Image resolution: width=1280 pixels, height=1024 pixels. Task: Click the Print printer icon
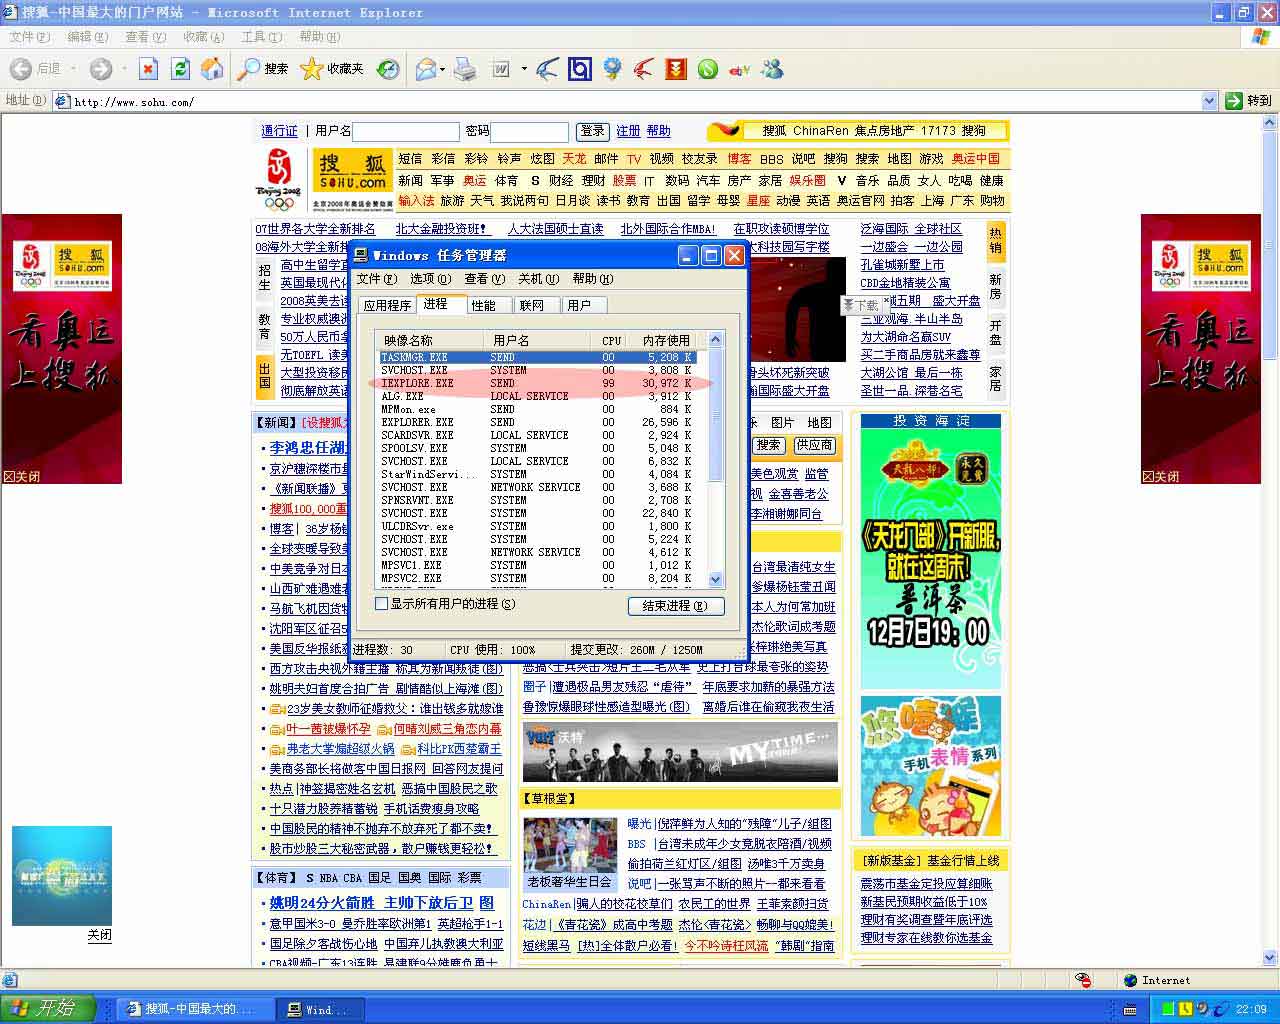click(465, 69)
